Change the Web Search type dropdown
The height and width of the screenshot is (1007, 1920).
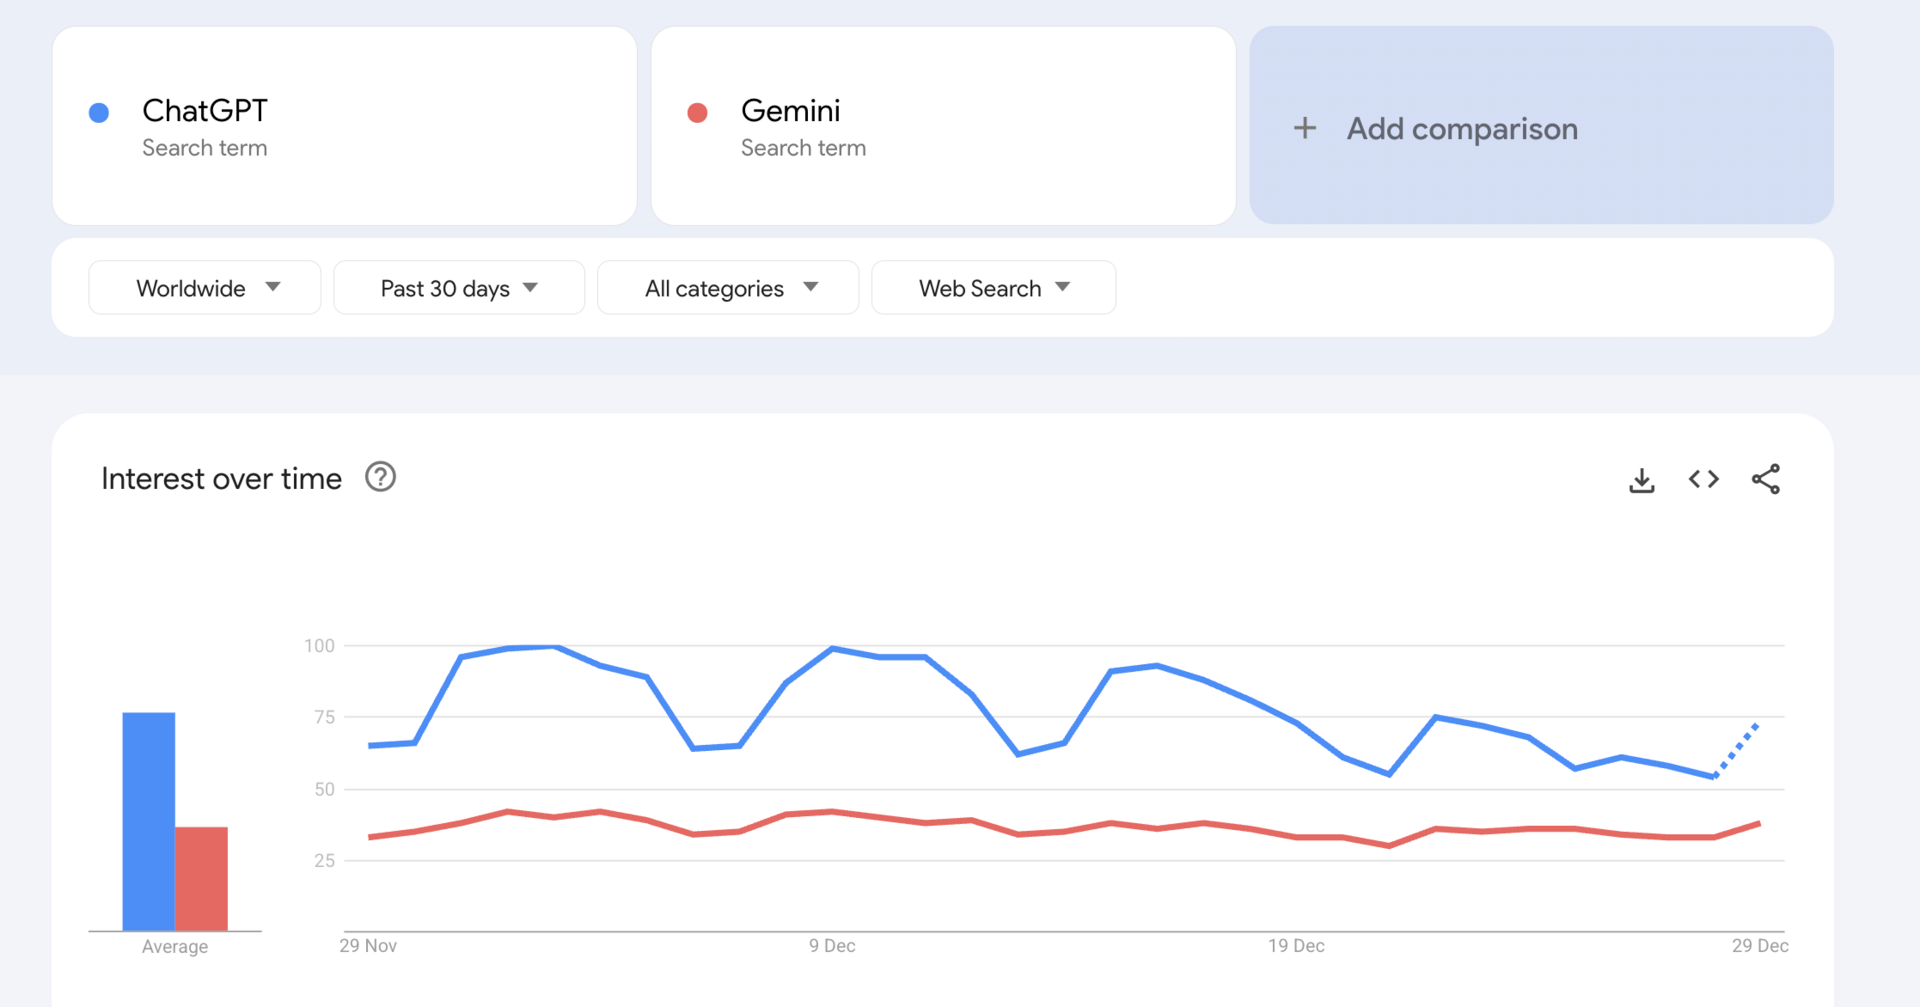[x=993, y=288]
